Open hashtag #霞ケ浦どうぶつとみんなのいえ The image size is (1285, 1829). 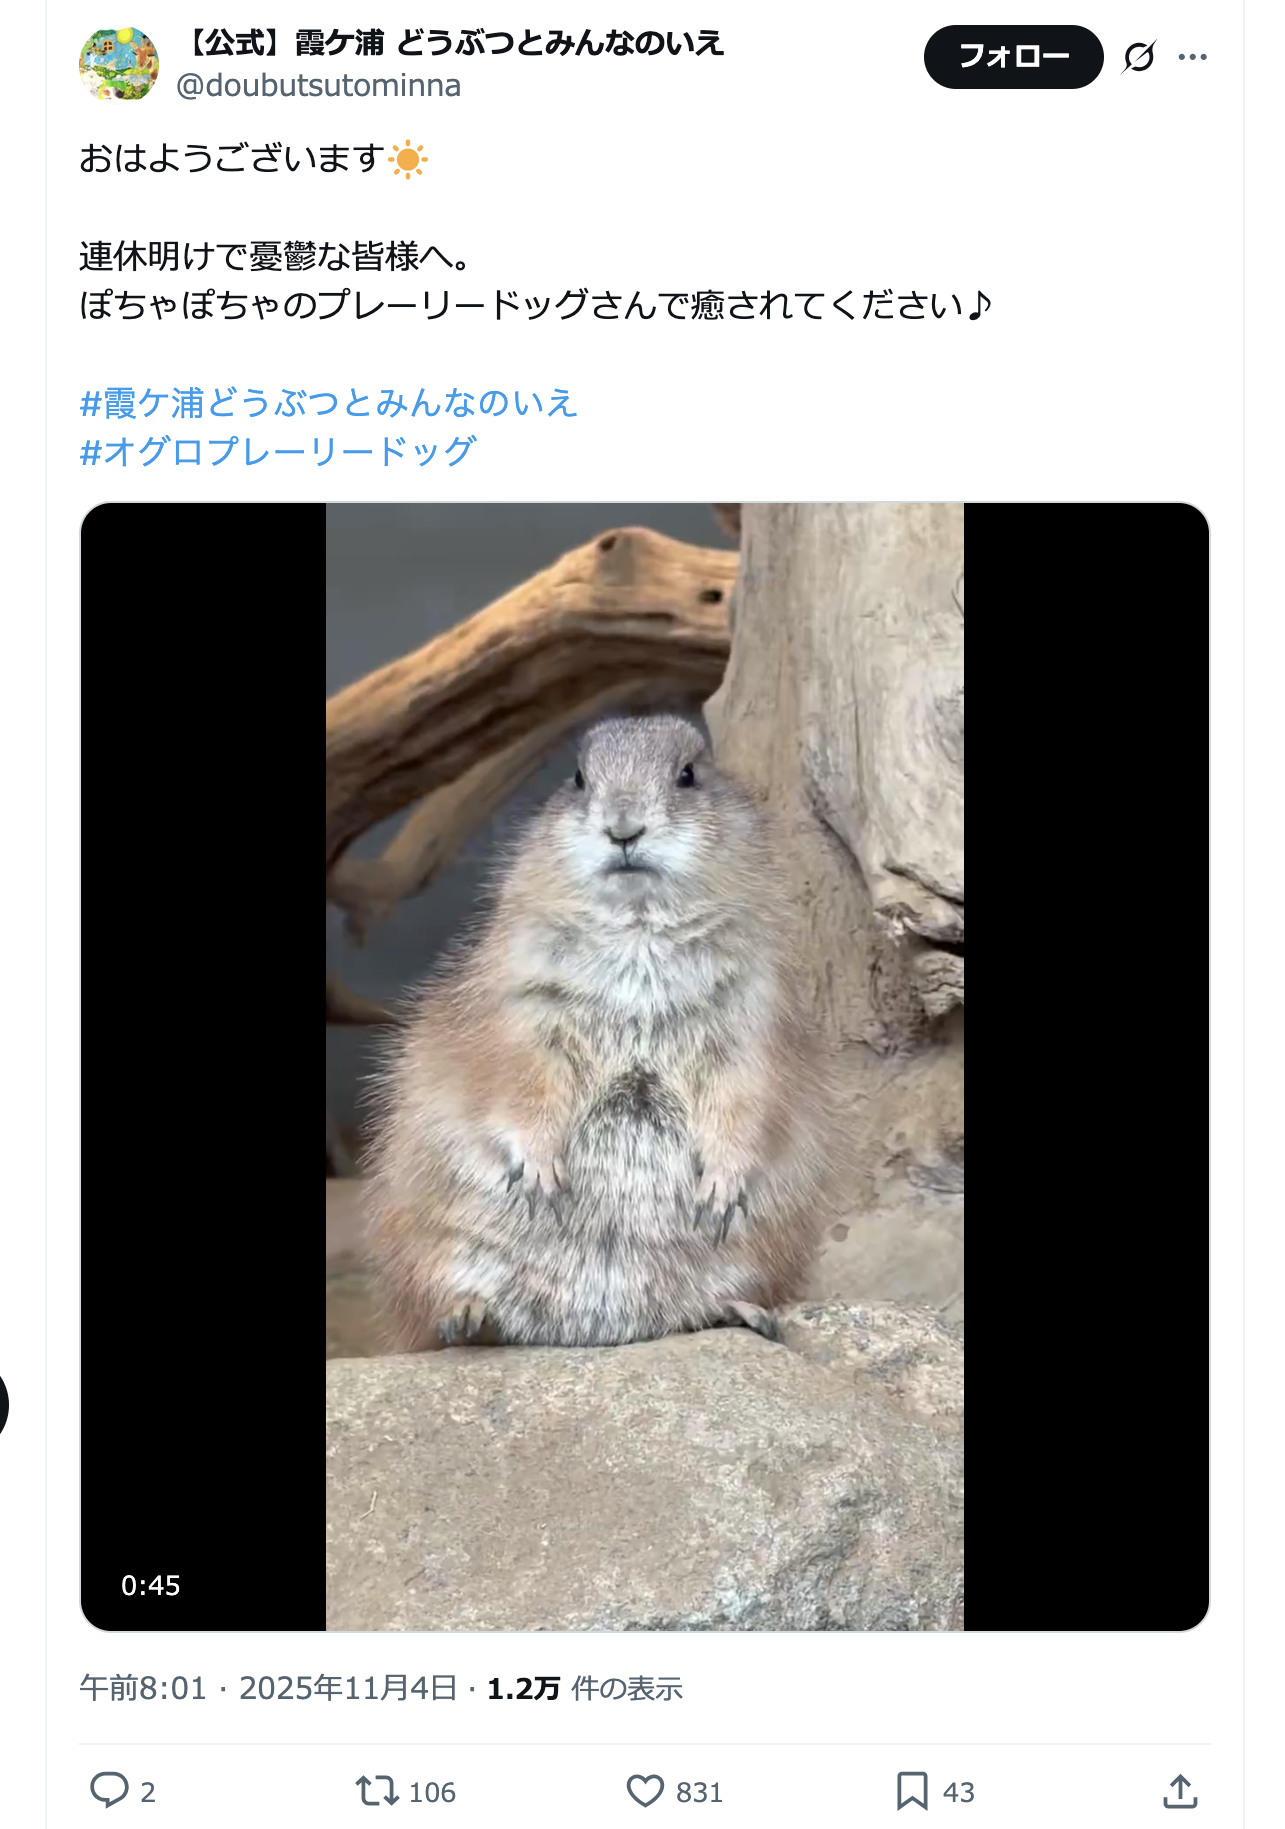[x=329, y=403]
